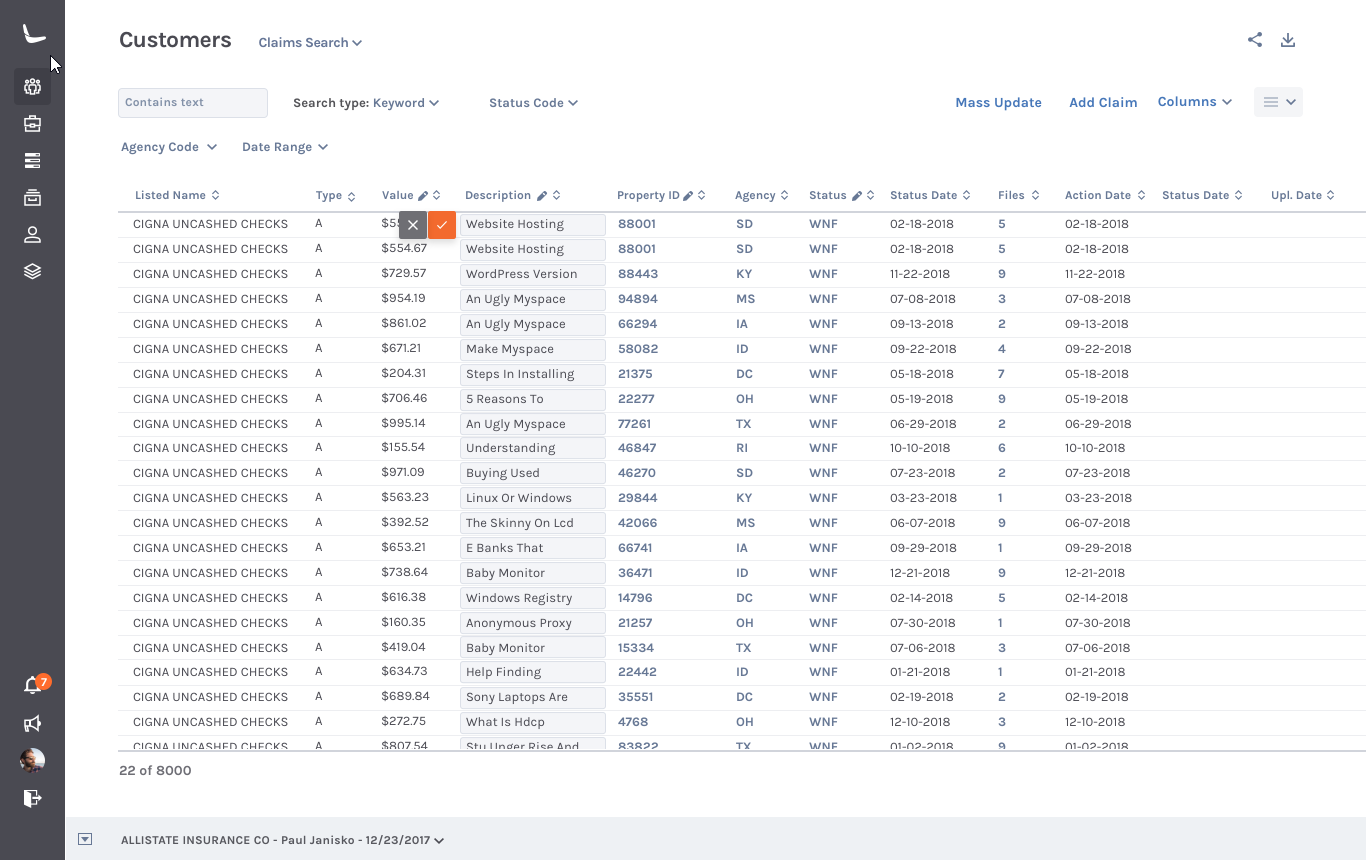The image size is (1366, 860).
Task: Click the RI agency cell
Action: (742, 448)
